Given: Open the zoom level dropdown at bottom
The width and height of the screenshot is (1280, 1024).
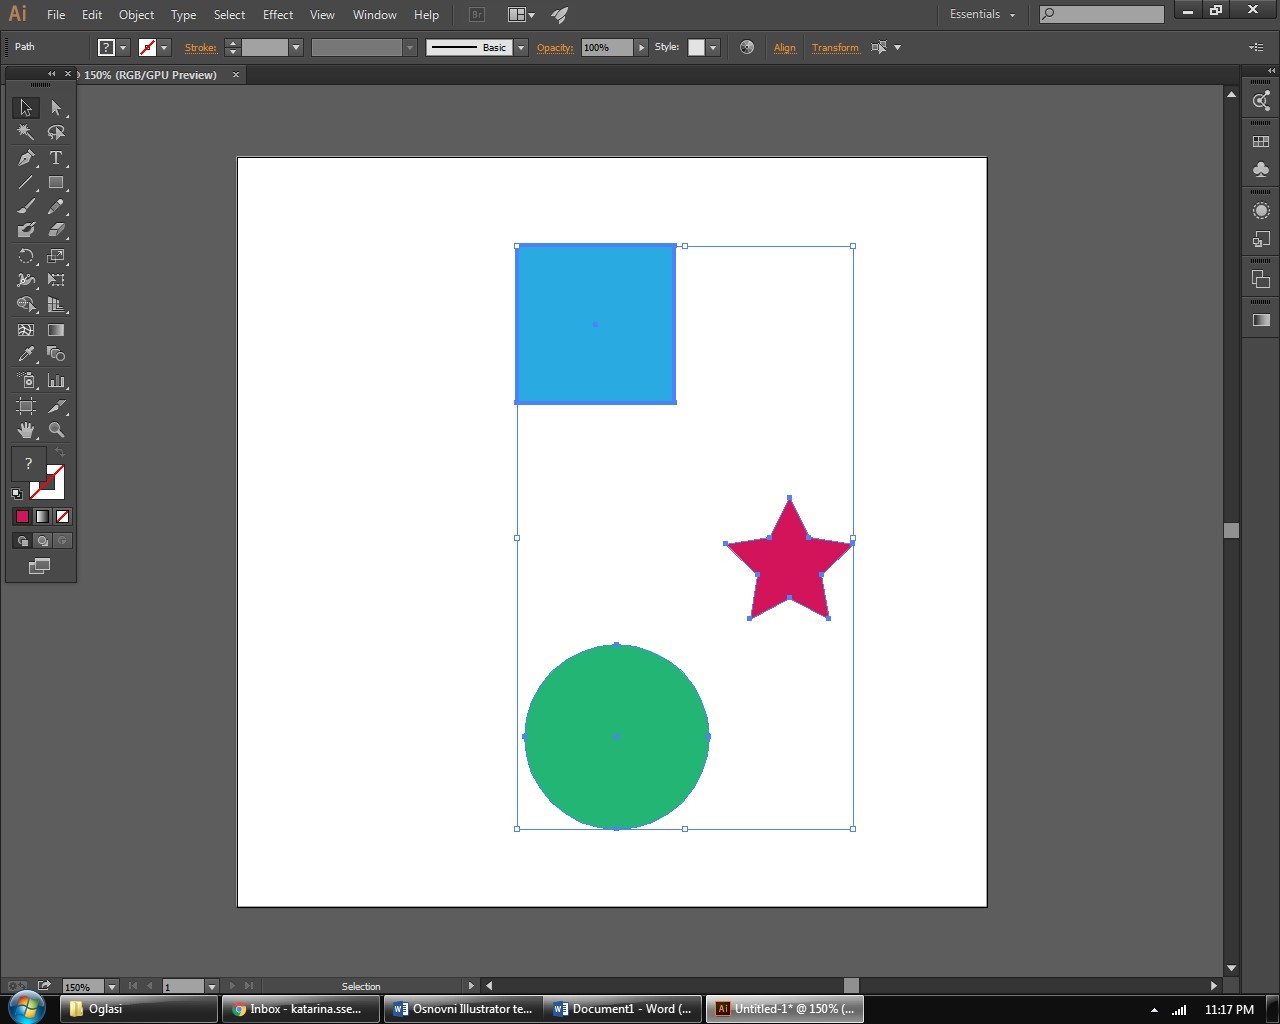Looking at the screenshot, I should tap(112, 987).
